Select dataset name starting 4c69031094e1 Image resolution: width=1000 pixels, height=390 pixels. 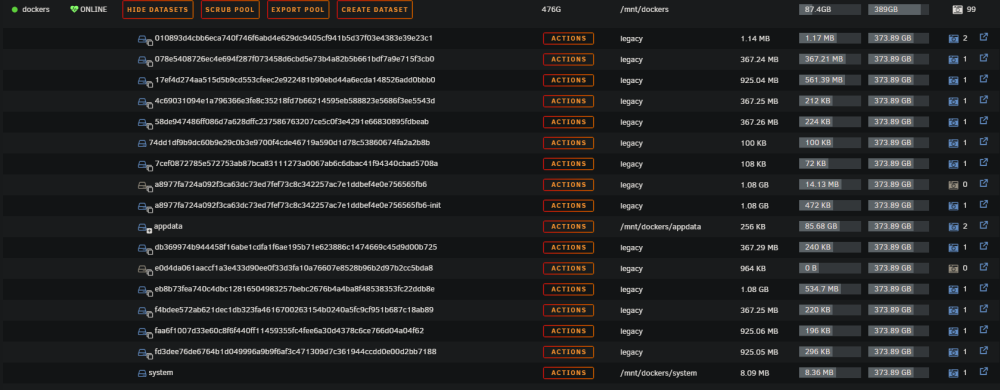click(x=295, y=101)
